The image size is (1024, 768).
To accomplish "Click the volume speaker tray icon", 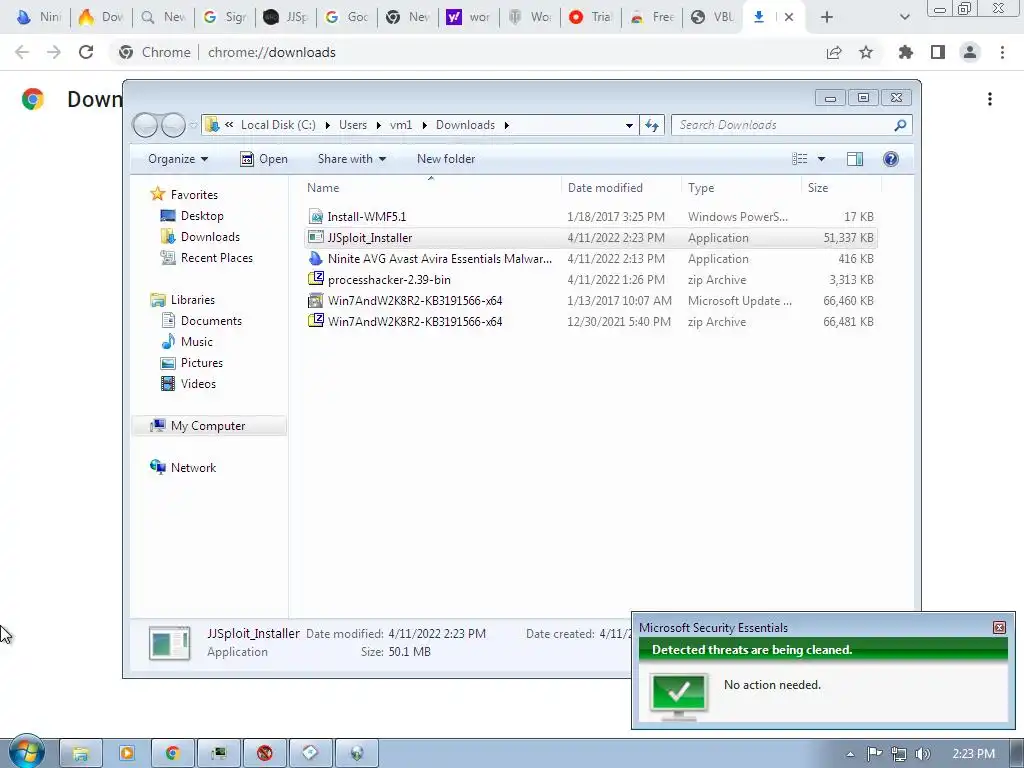I will pyautogui.click(x=922, y=754).
